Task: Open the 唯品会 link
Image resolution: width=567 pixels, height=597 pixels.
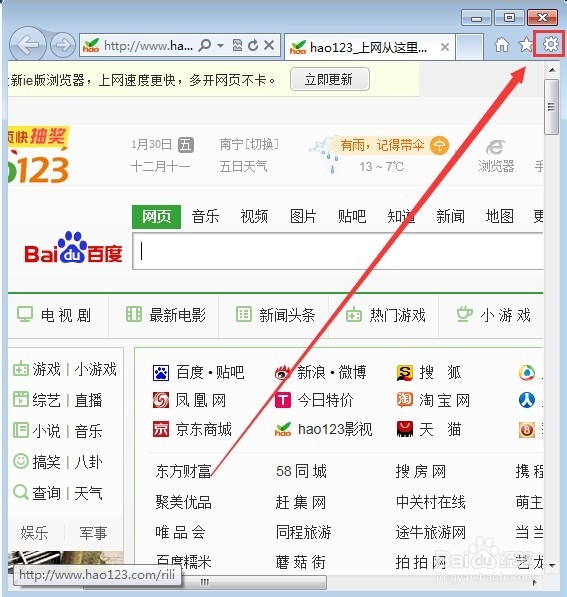Action: click(x=180, y=532)
